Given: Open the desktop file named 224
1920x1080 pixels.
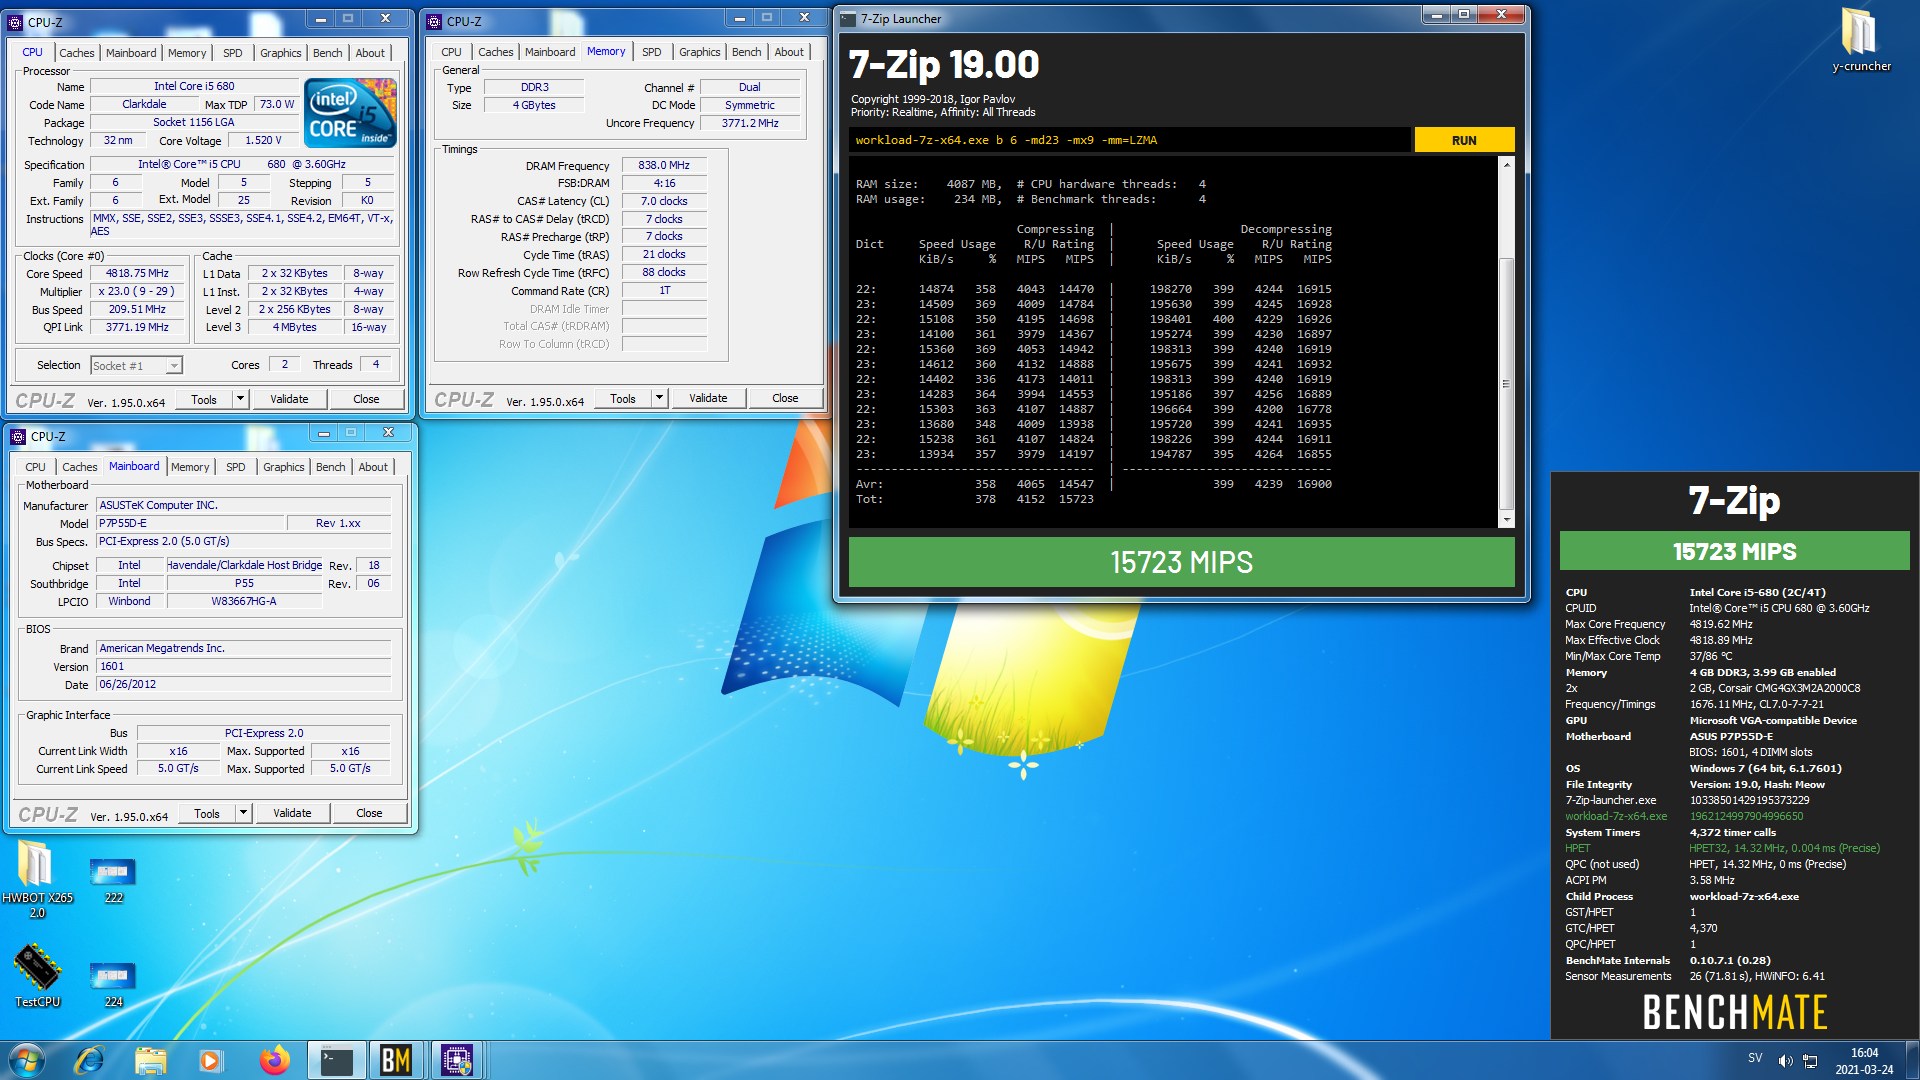Looking at the screenshot, I should 113,984.
